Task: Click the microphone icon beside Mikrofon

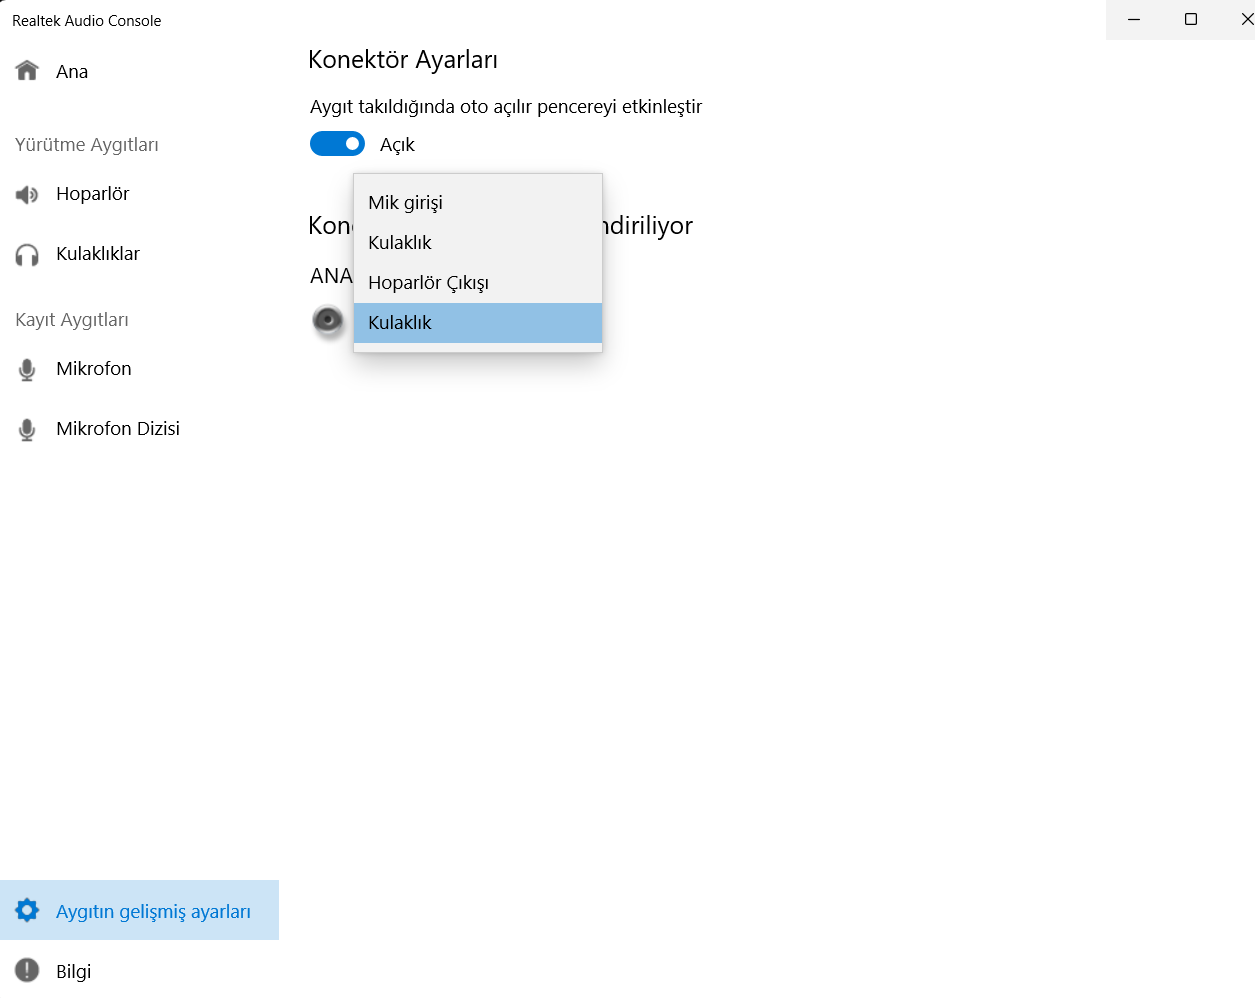Action: [27, 370]
